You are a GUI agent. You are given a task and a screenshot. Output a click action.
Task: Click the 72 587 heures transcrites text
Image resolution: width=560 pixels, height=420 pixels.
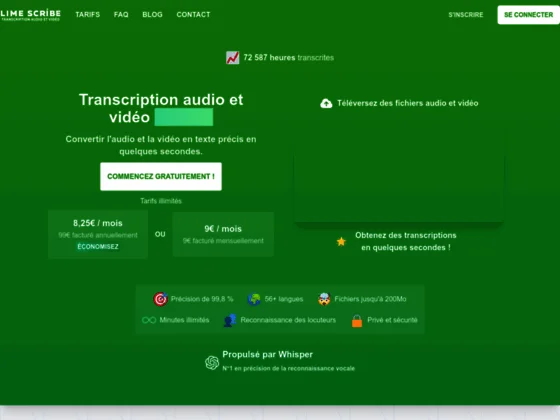click(x=289, y=58)
